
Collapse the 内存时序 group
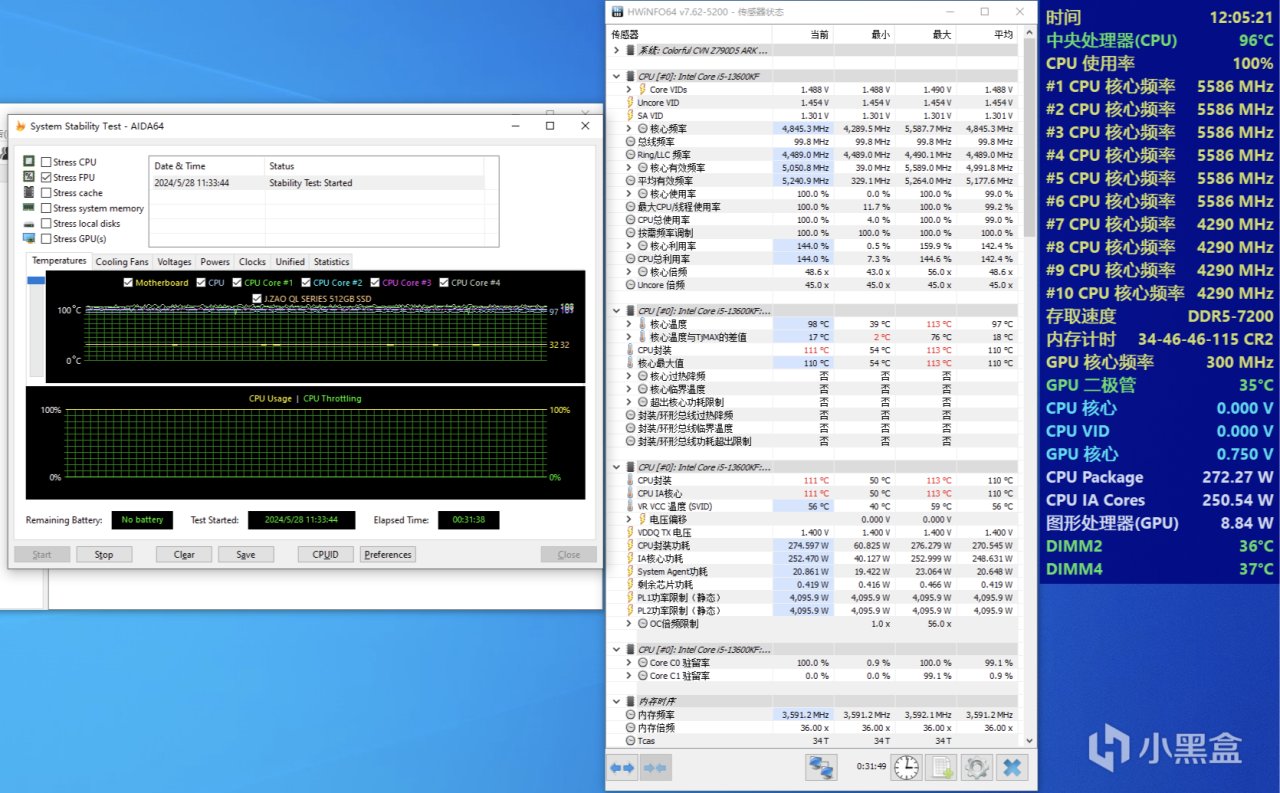(616, 702)
